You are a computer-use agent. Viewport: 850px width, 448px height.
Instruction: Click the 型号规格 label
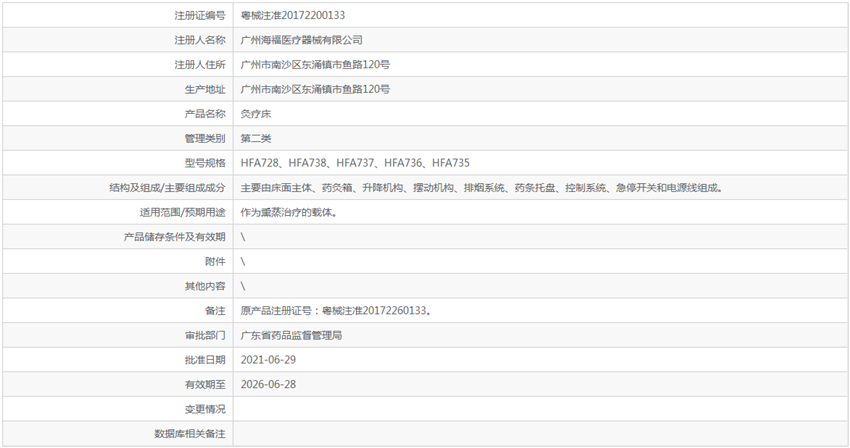[205, 163]
